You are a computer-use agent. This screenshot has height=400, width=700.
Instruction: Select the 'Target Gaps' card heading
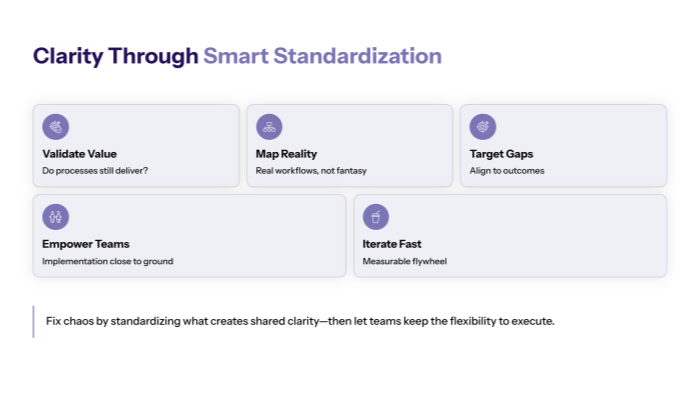click(501, 154)
